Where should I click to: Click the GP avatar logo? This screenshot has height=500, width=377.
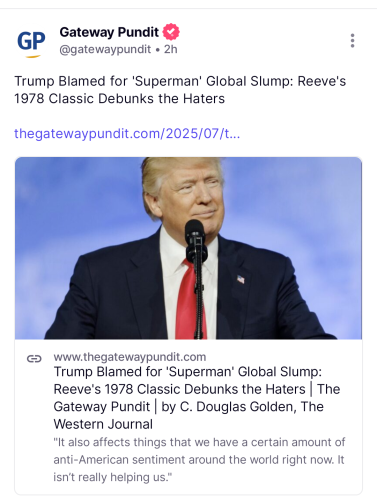[31, 42]
